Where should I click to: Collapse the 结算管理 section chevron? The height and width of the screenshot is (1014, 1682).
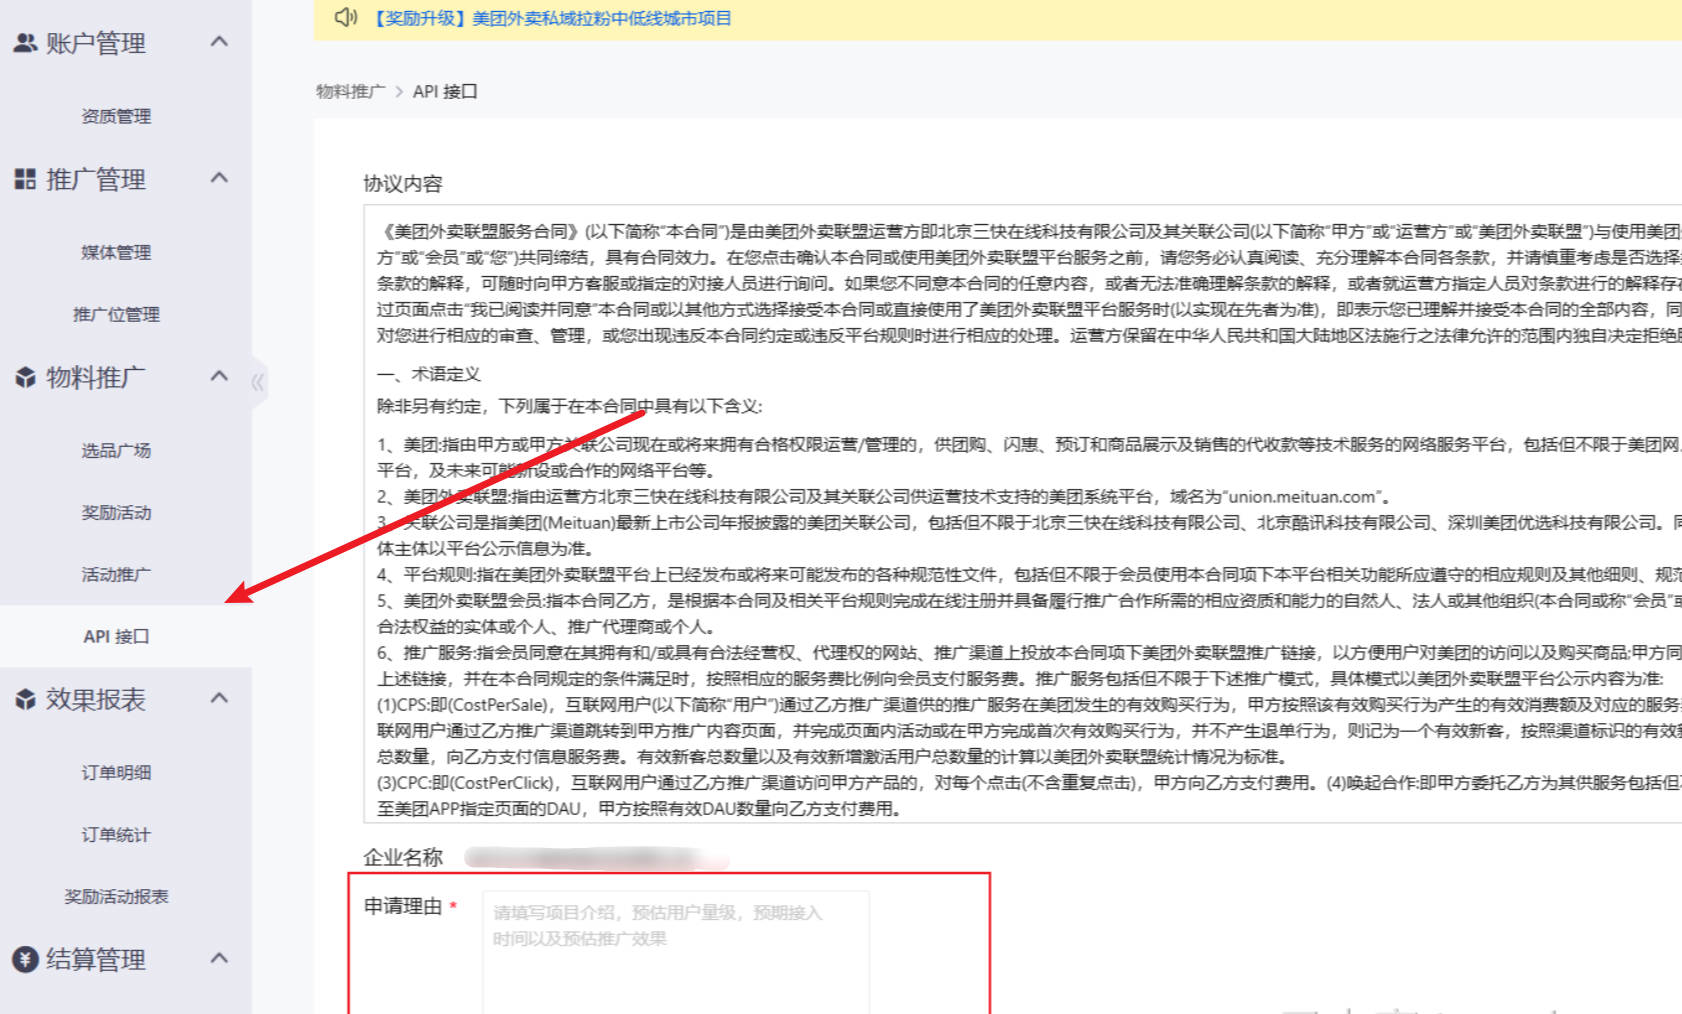pyautogui.click(x=220, y=958)
